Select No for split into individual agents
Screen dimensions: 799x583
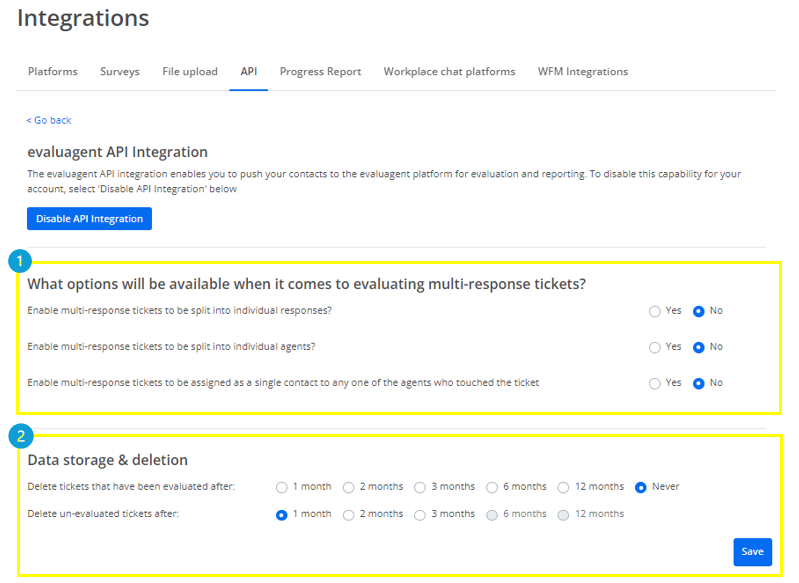coord(699,348)
